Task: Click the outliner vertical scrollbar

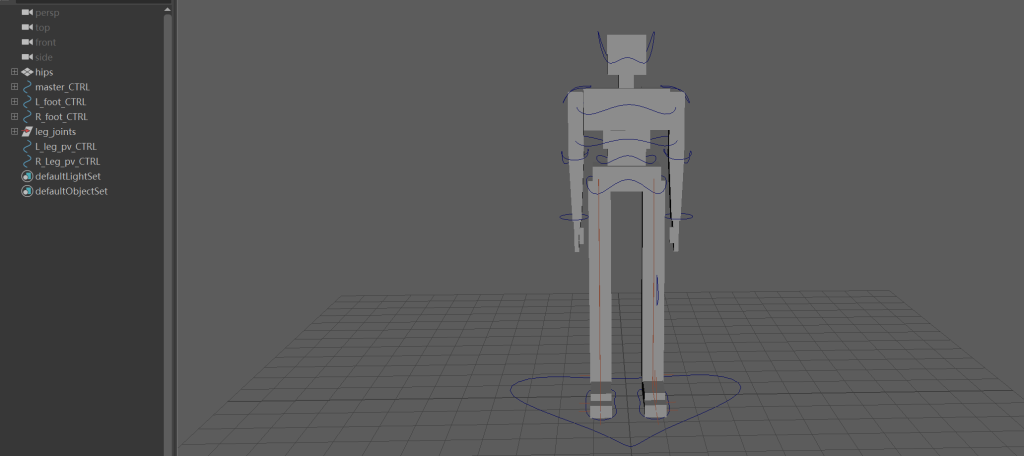Action: pos(168,200)
